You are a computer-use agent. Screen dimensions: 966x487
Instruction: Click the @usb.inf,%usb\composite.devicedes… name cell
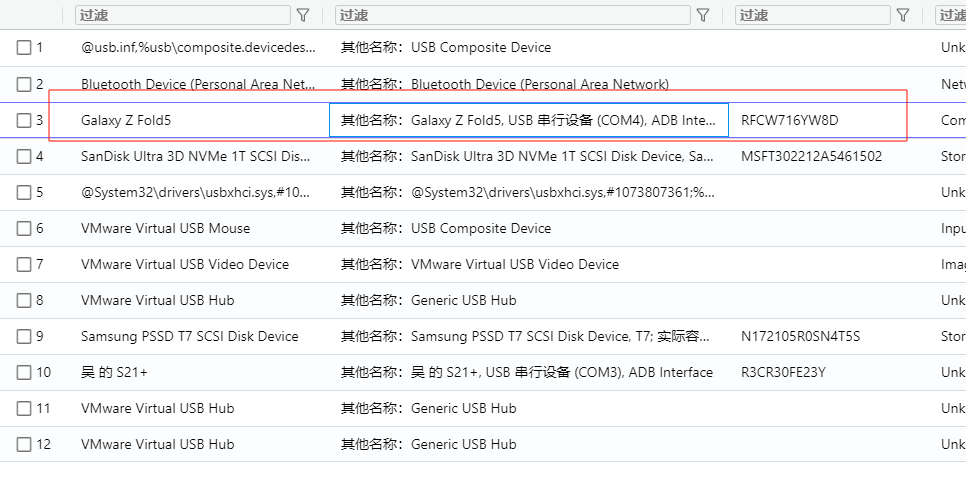coord(198,47)
